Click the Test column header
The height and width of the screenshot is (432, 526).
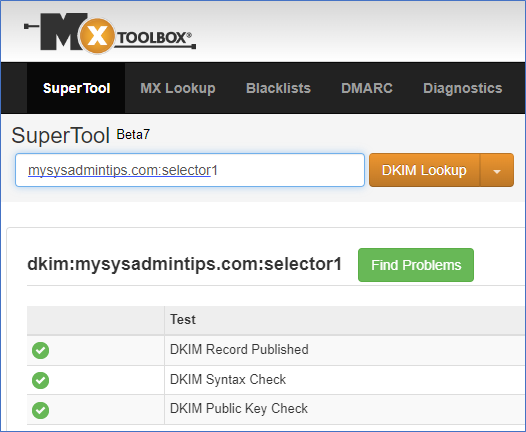pos(183,319)
